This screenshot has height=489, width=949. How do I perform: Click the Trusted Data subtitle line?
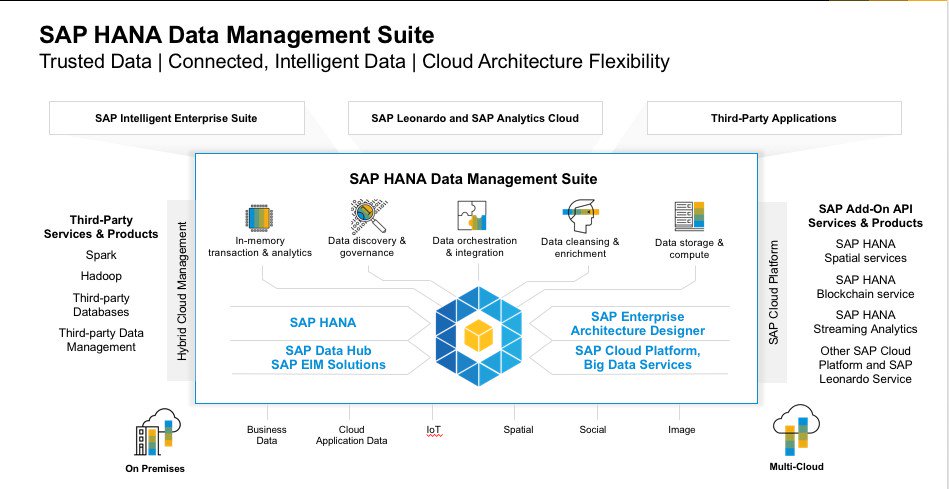[354, 62]
